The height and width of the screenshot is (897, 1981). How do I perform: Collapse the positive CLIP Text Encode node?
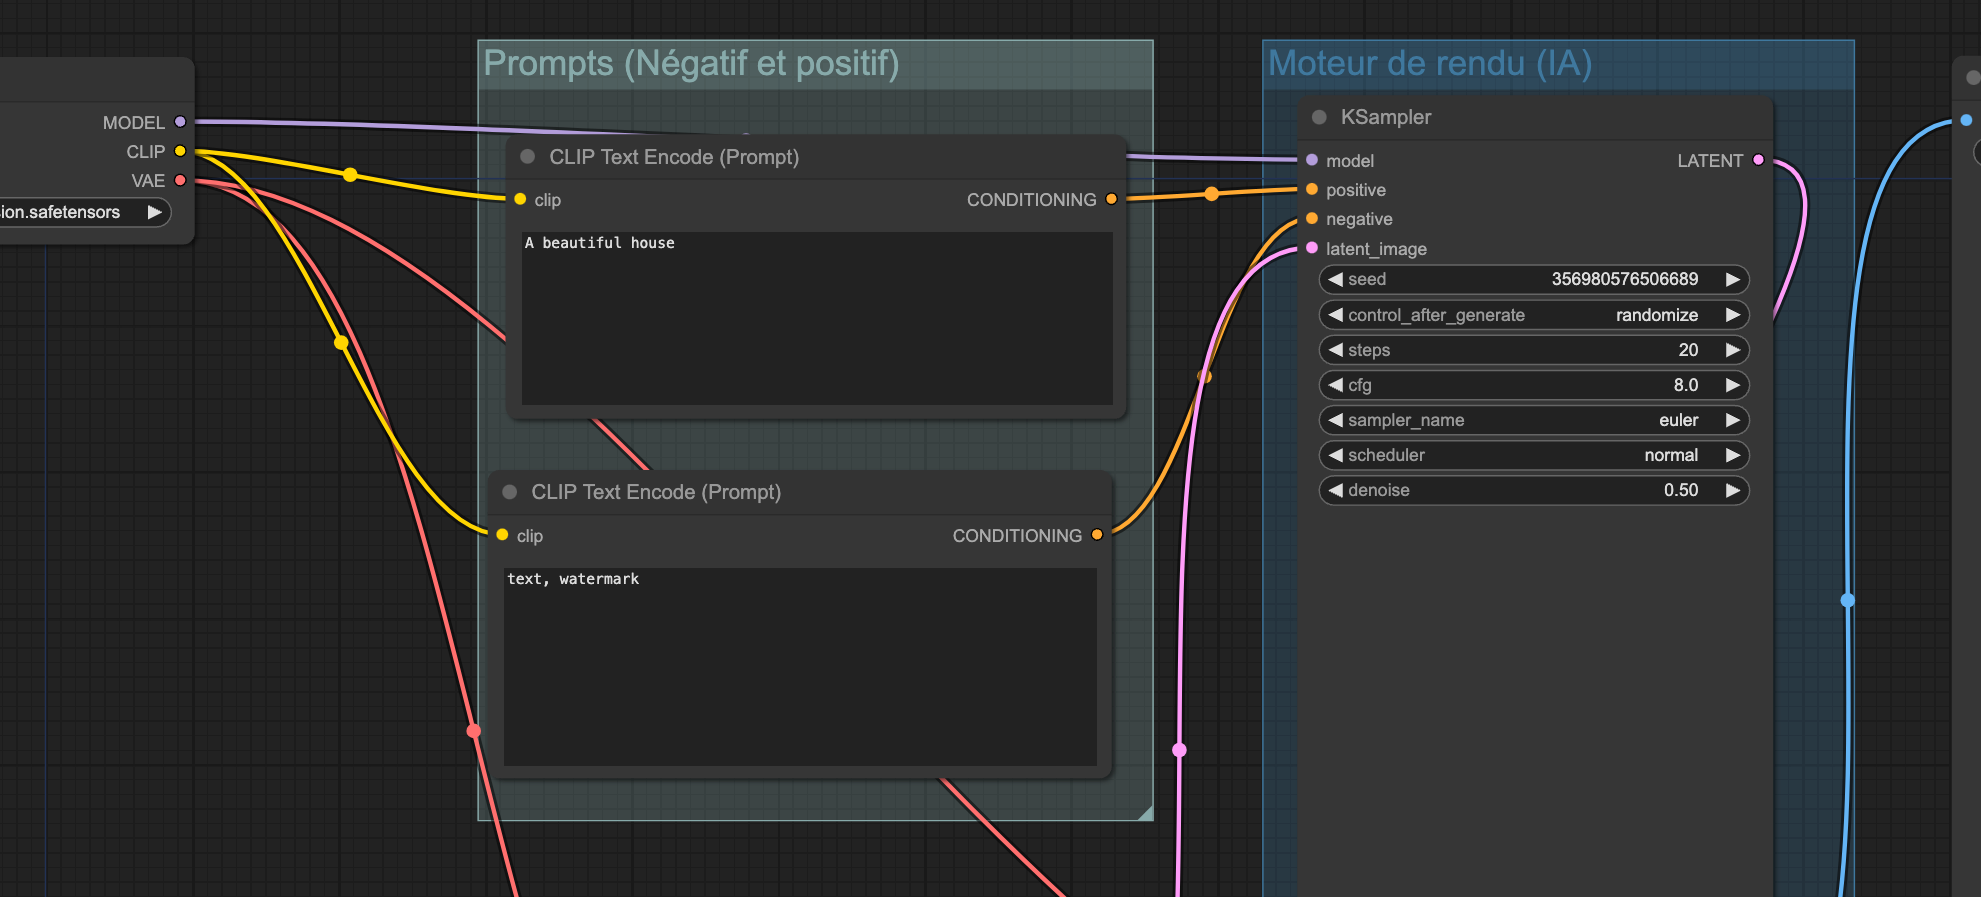(x=528, y=157)
